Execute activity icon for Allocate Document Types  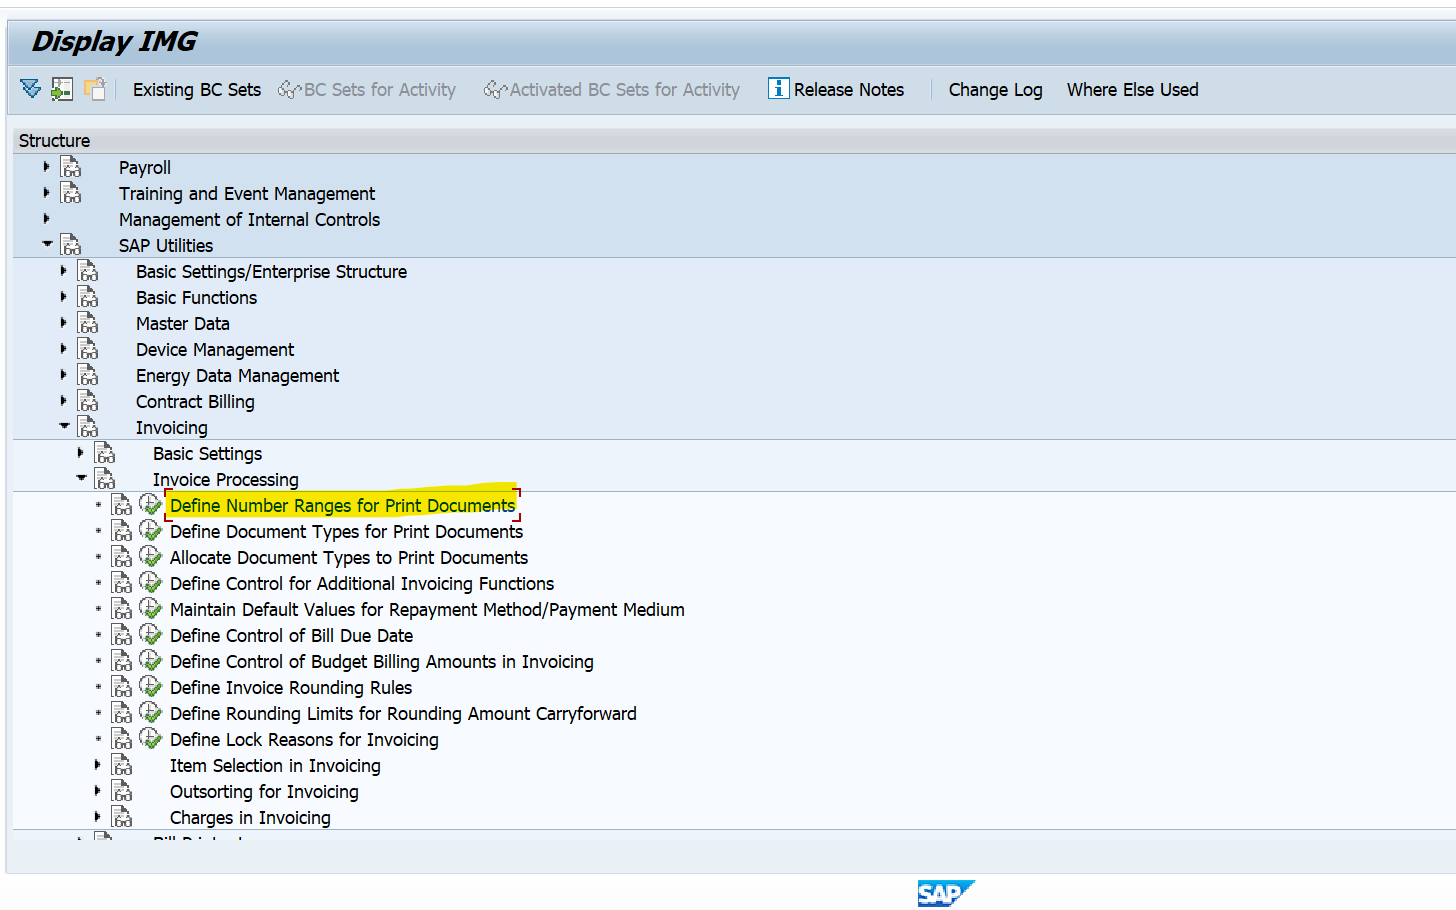click(x=151, y=556)
